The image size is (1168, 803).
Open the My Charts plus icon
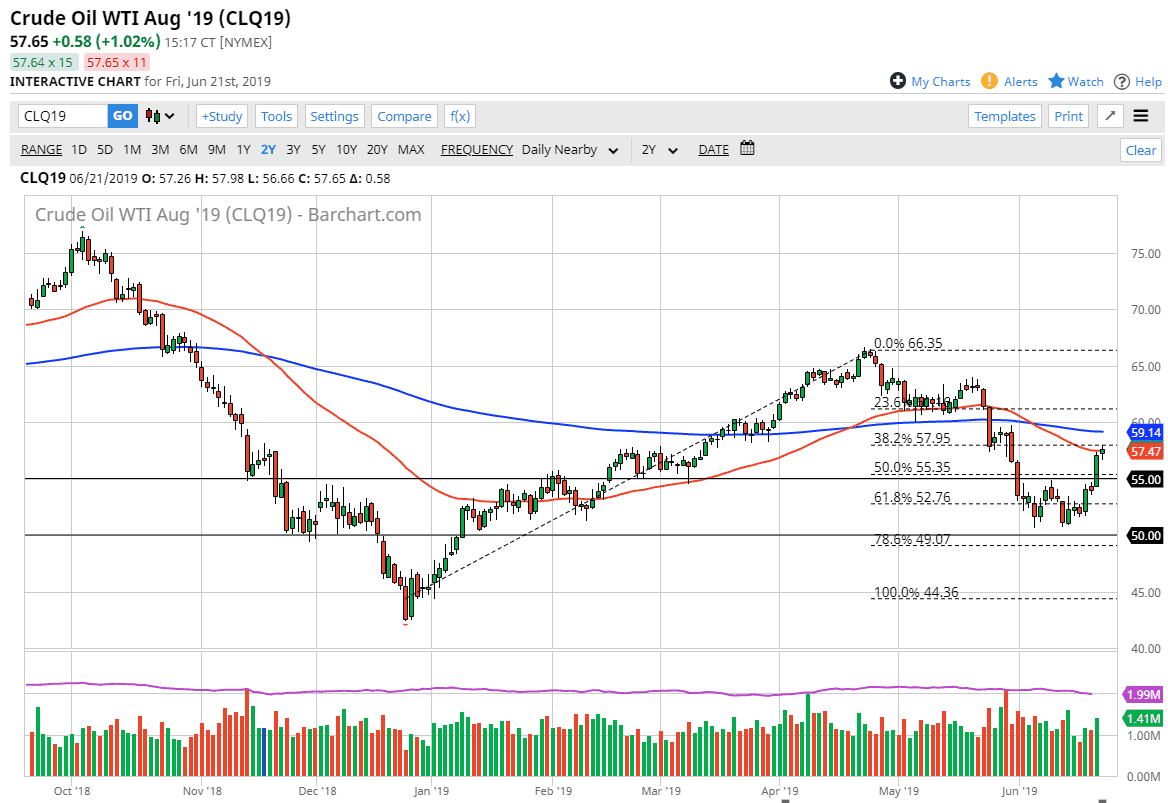point(898,81)
